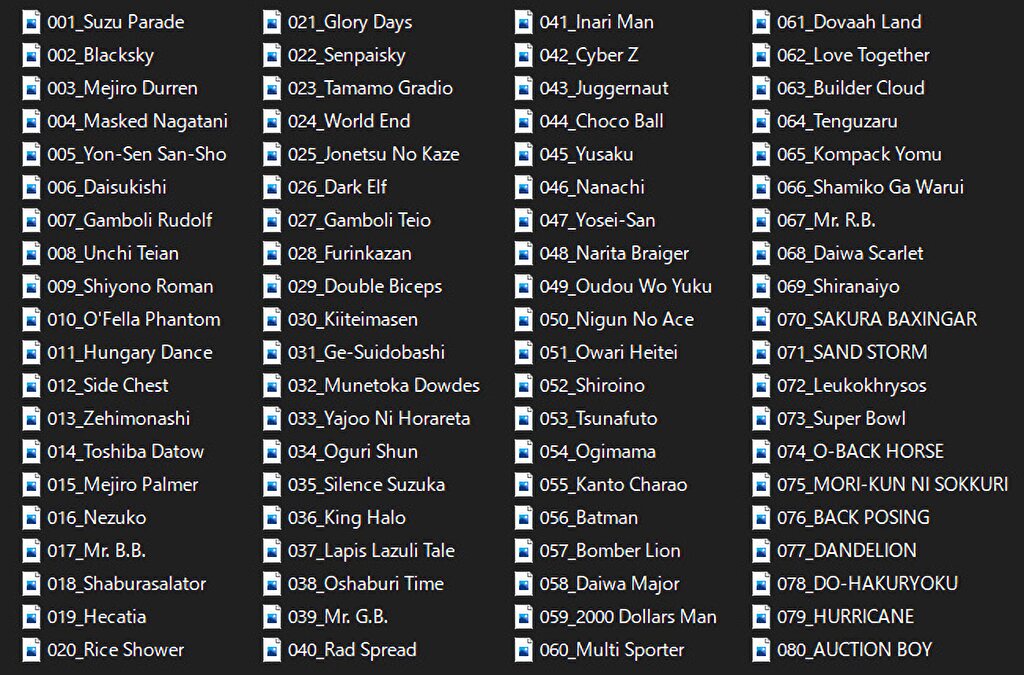This screenshot has width=1024, height=675.
Task: Select the icon of 010_O'Fella Phantom
Action: [x=31, y=321]
